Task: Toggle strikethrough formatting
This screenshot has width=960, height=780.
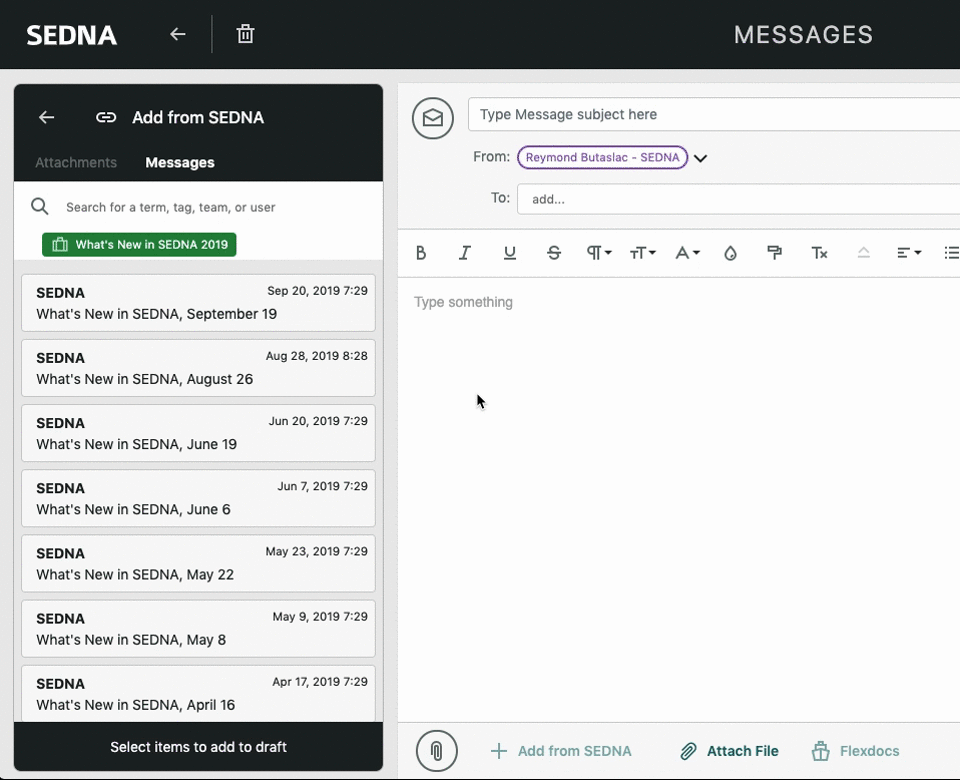Action: [553, 253]
